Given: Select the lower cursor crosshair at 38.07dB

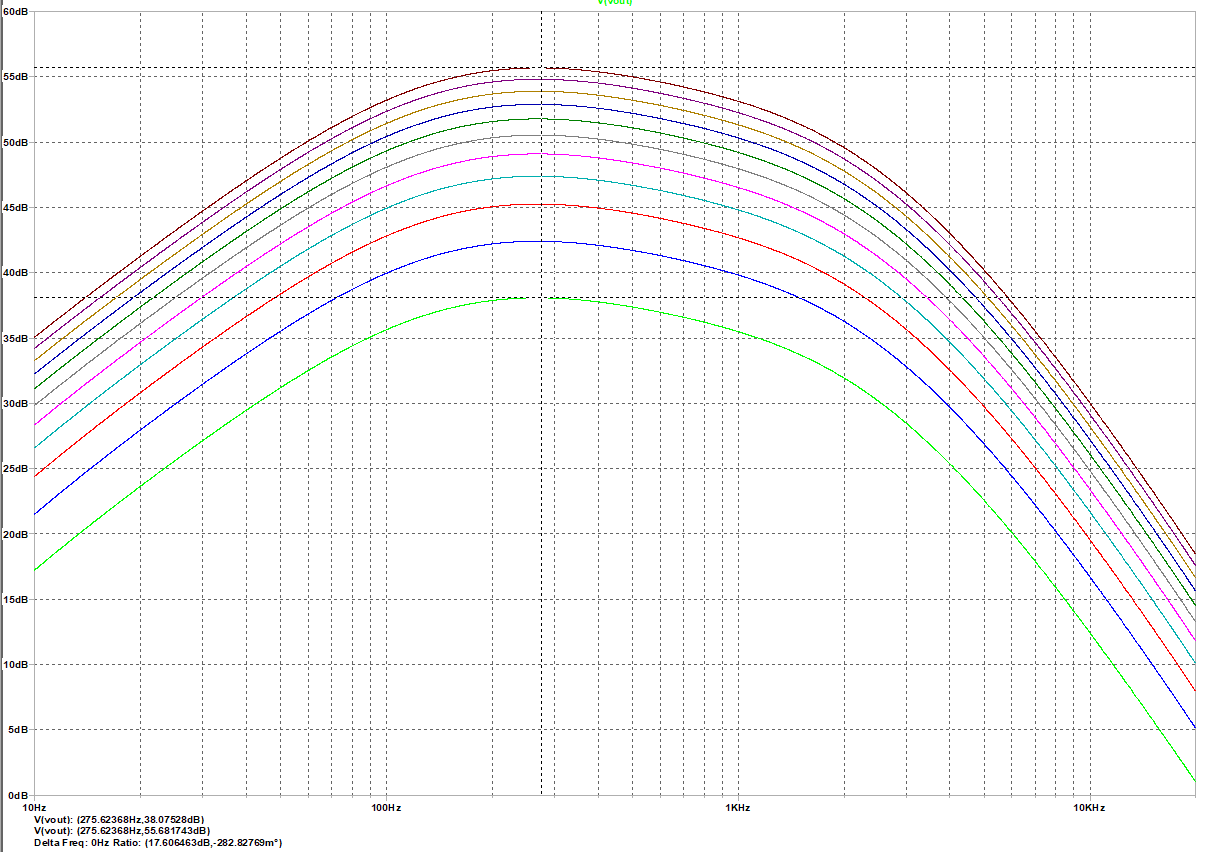Looking at the screenshot, I should pyautogui.click(x=541, y=297).
